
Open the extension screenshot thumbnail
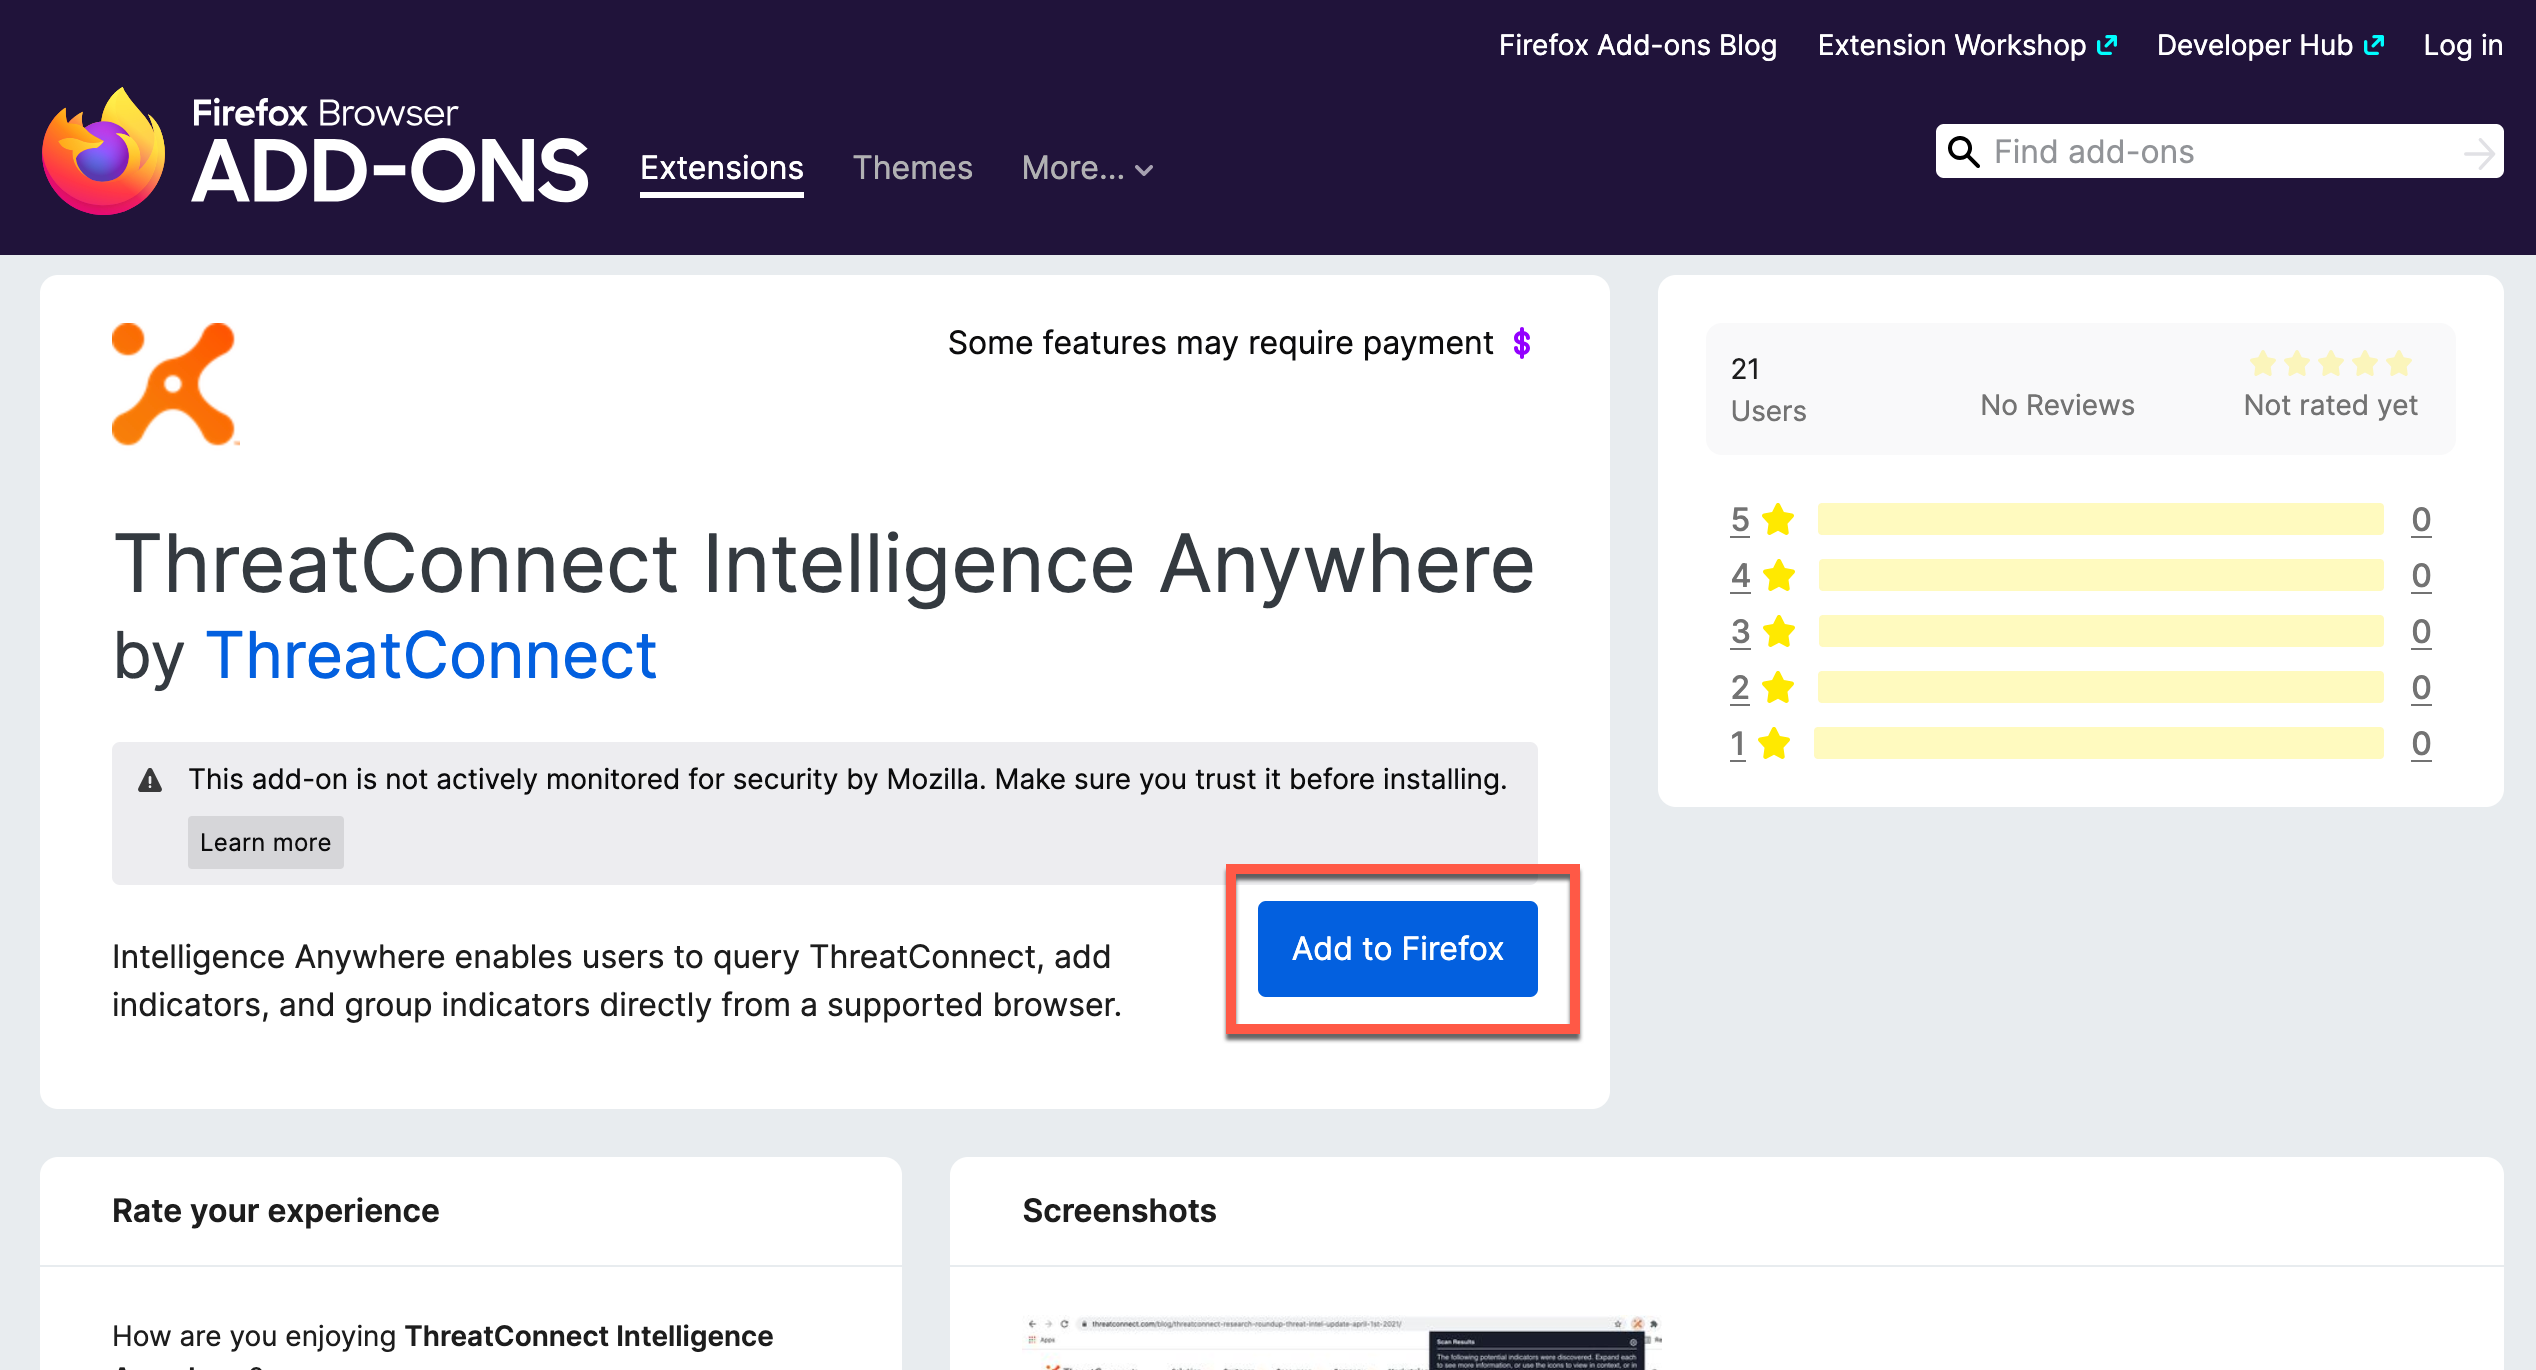[1340, 1343]
